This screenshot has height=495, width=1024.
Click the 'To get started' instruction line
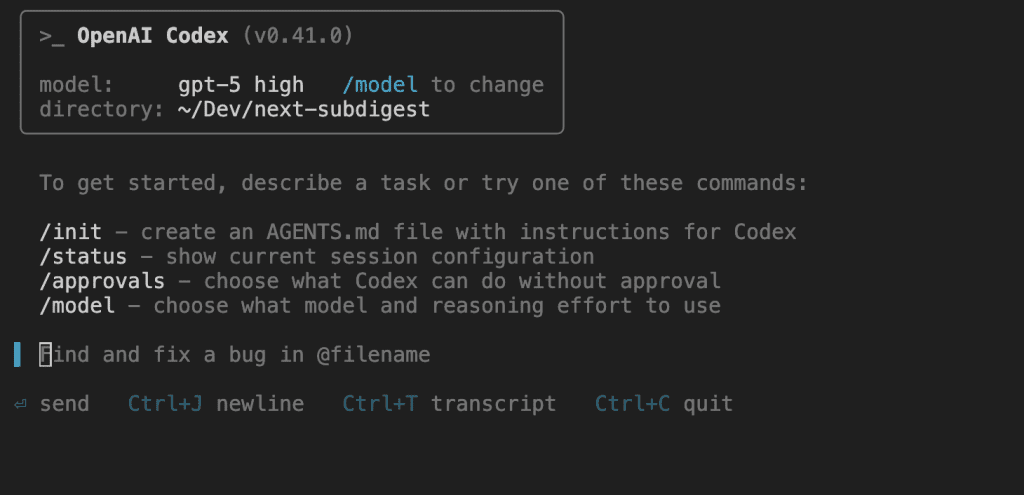(424, 183)
